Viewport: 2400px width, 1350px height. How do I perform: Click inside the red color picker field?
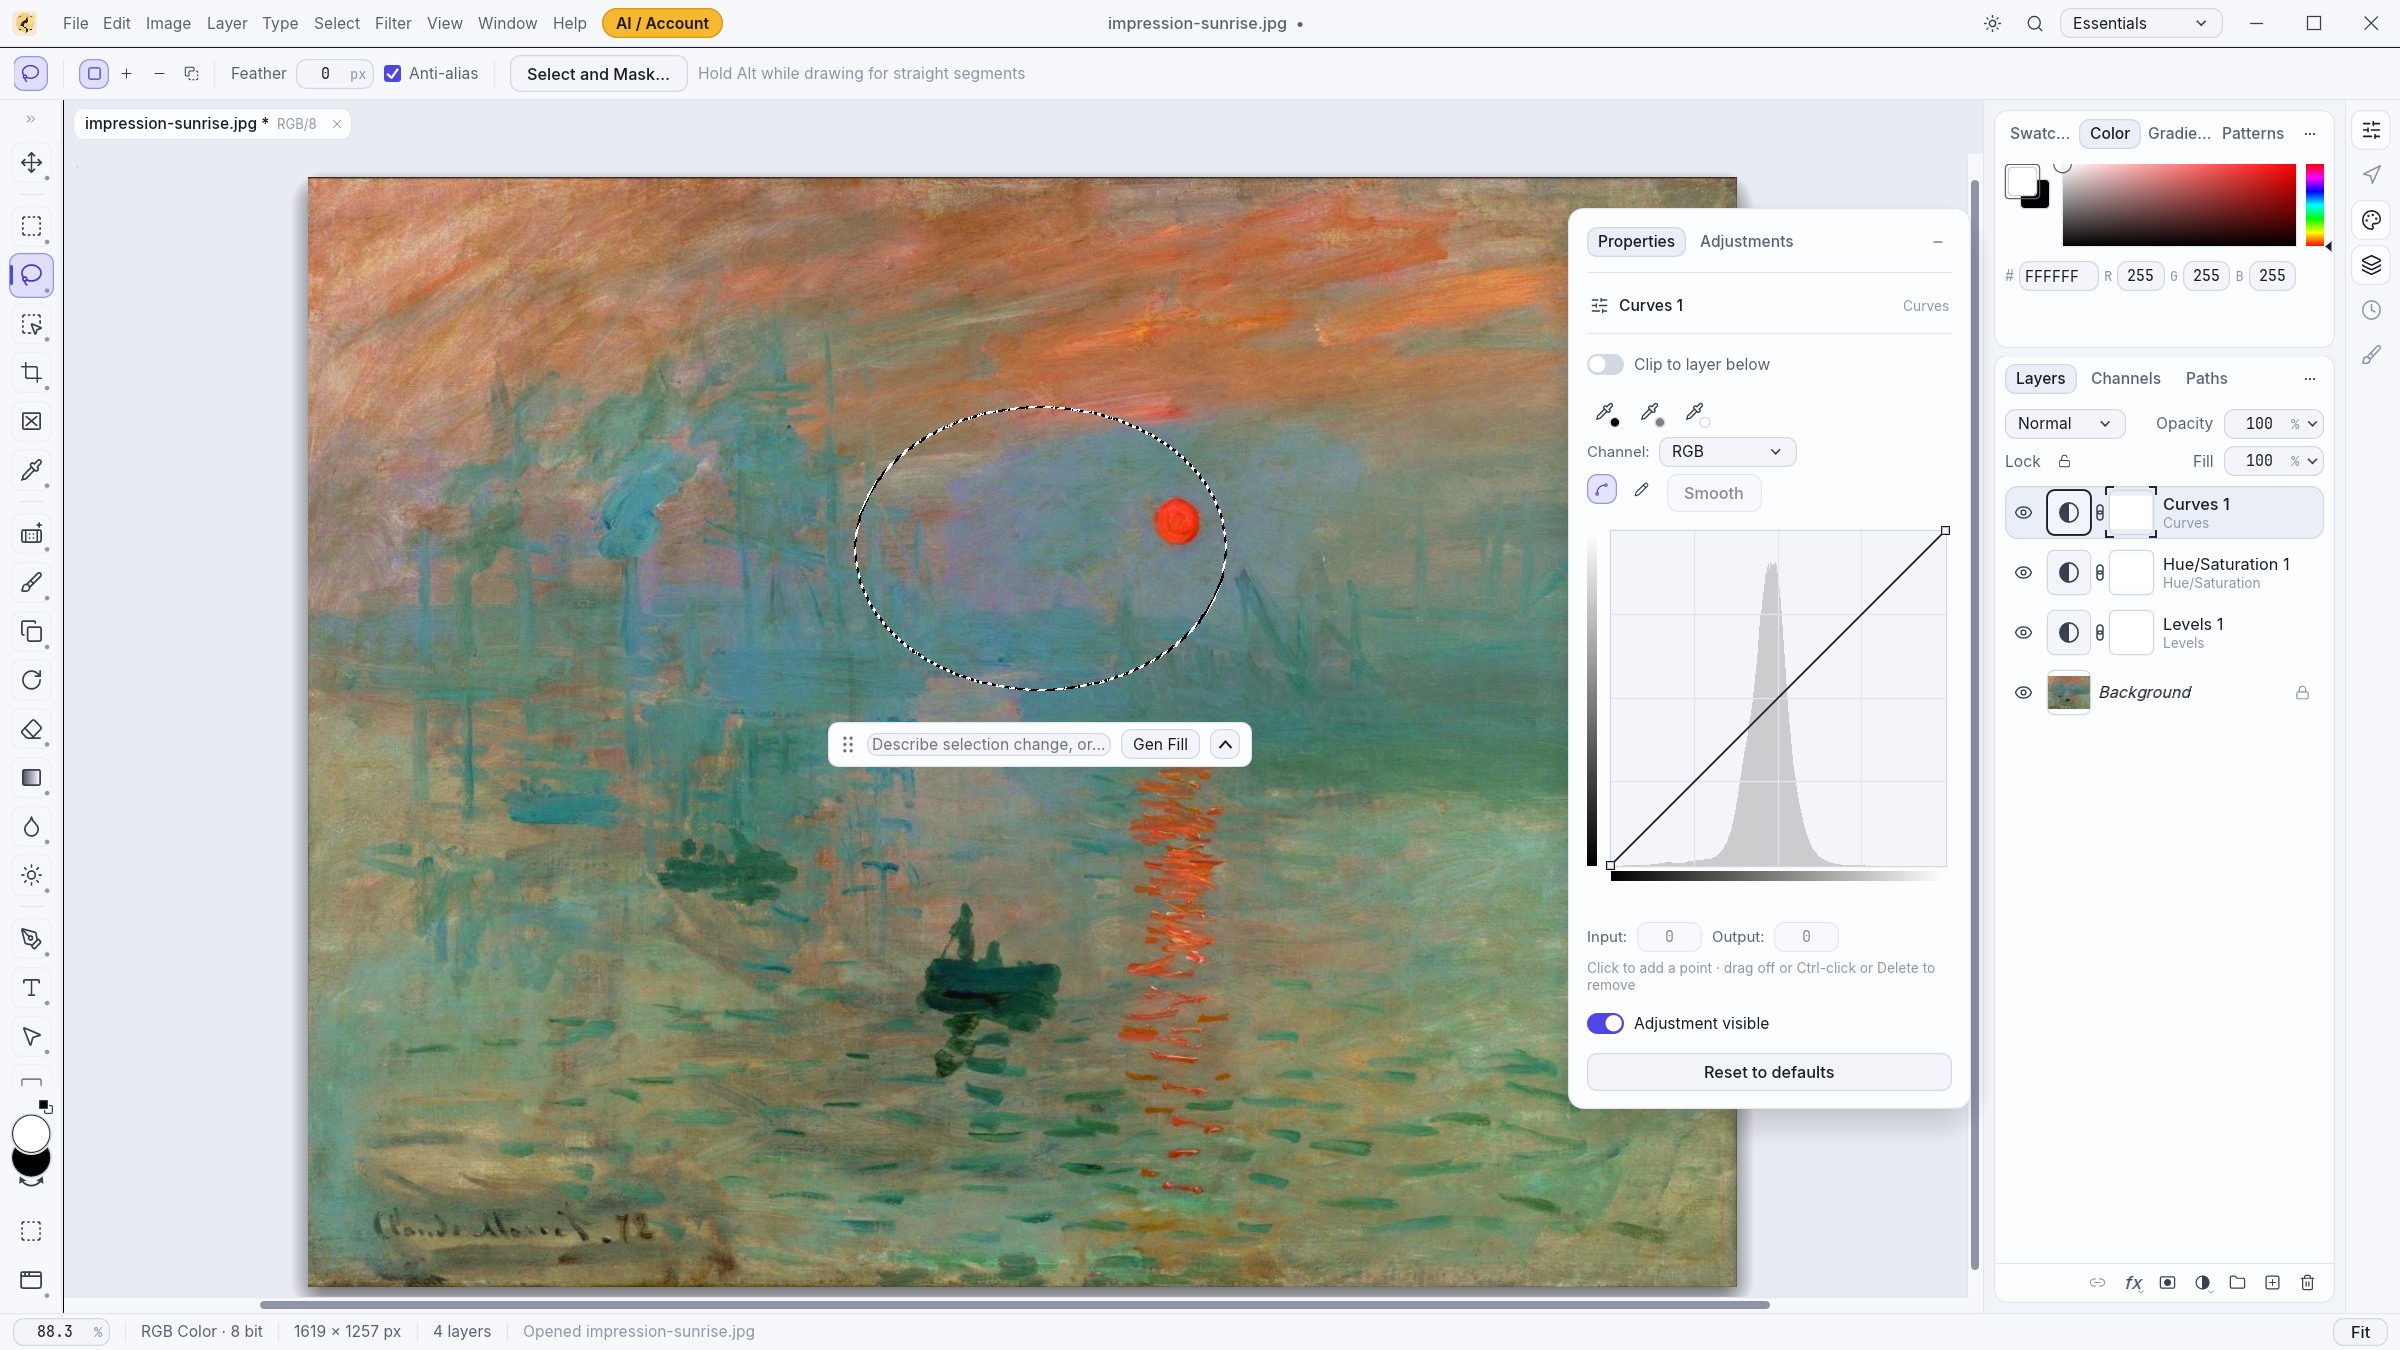(x=2179, y=205)
